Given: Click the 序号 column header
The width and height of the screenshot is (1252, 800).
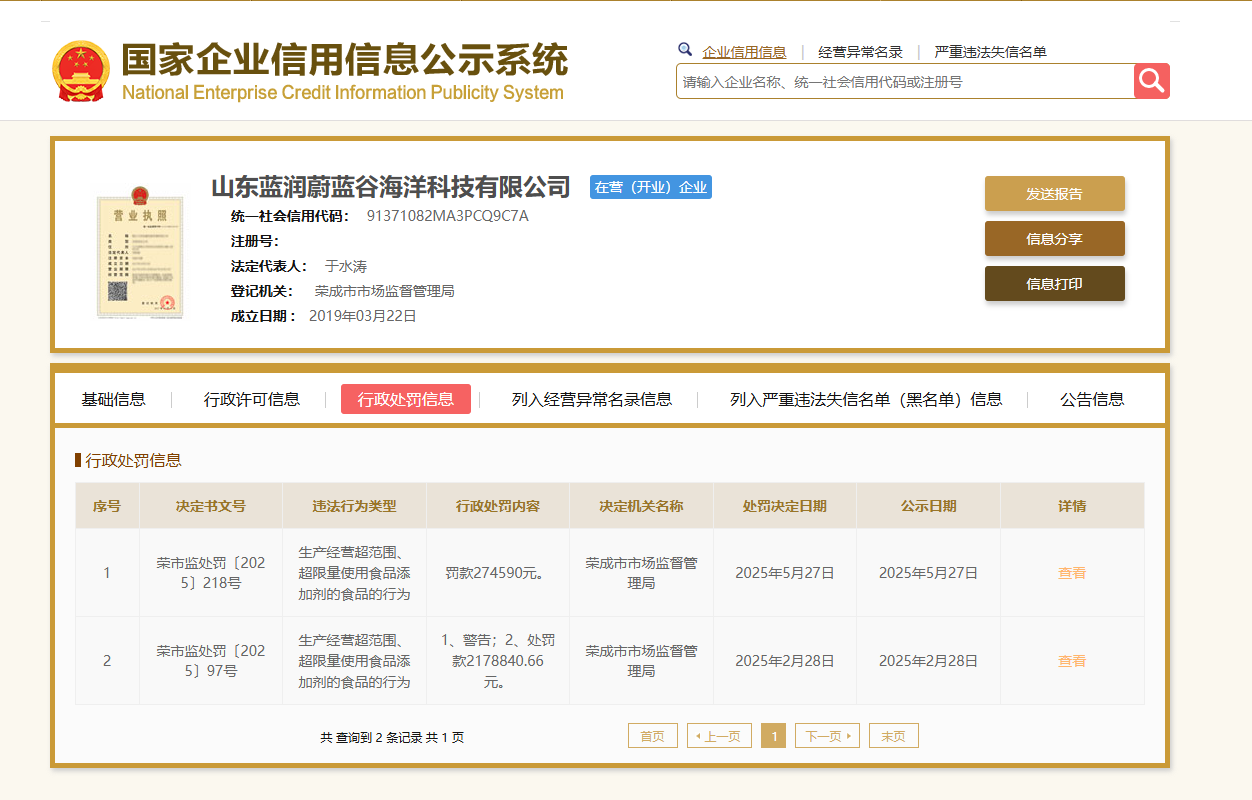Looking at the screenshot, I should point(107,506).
